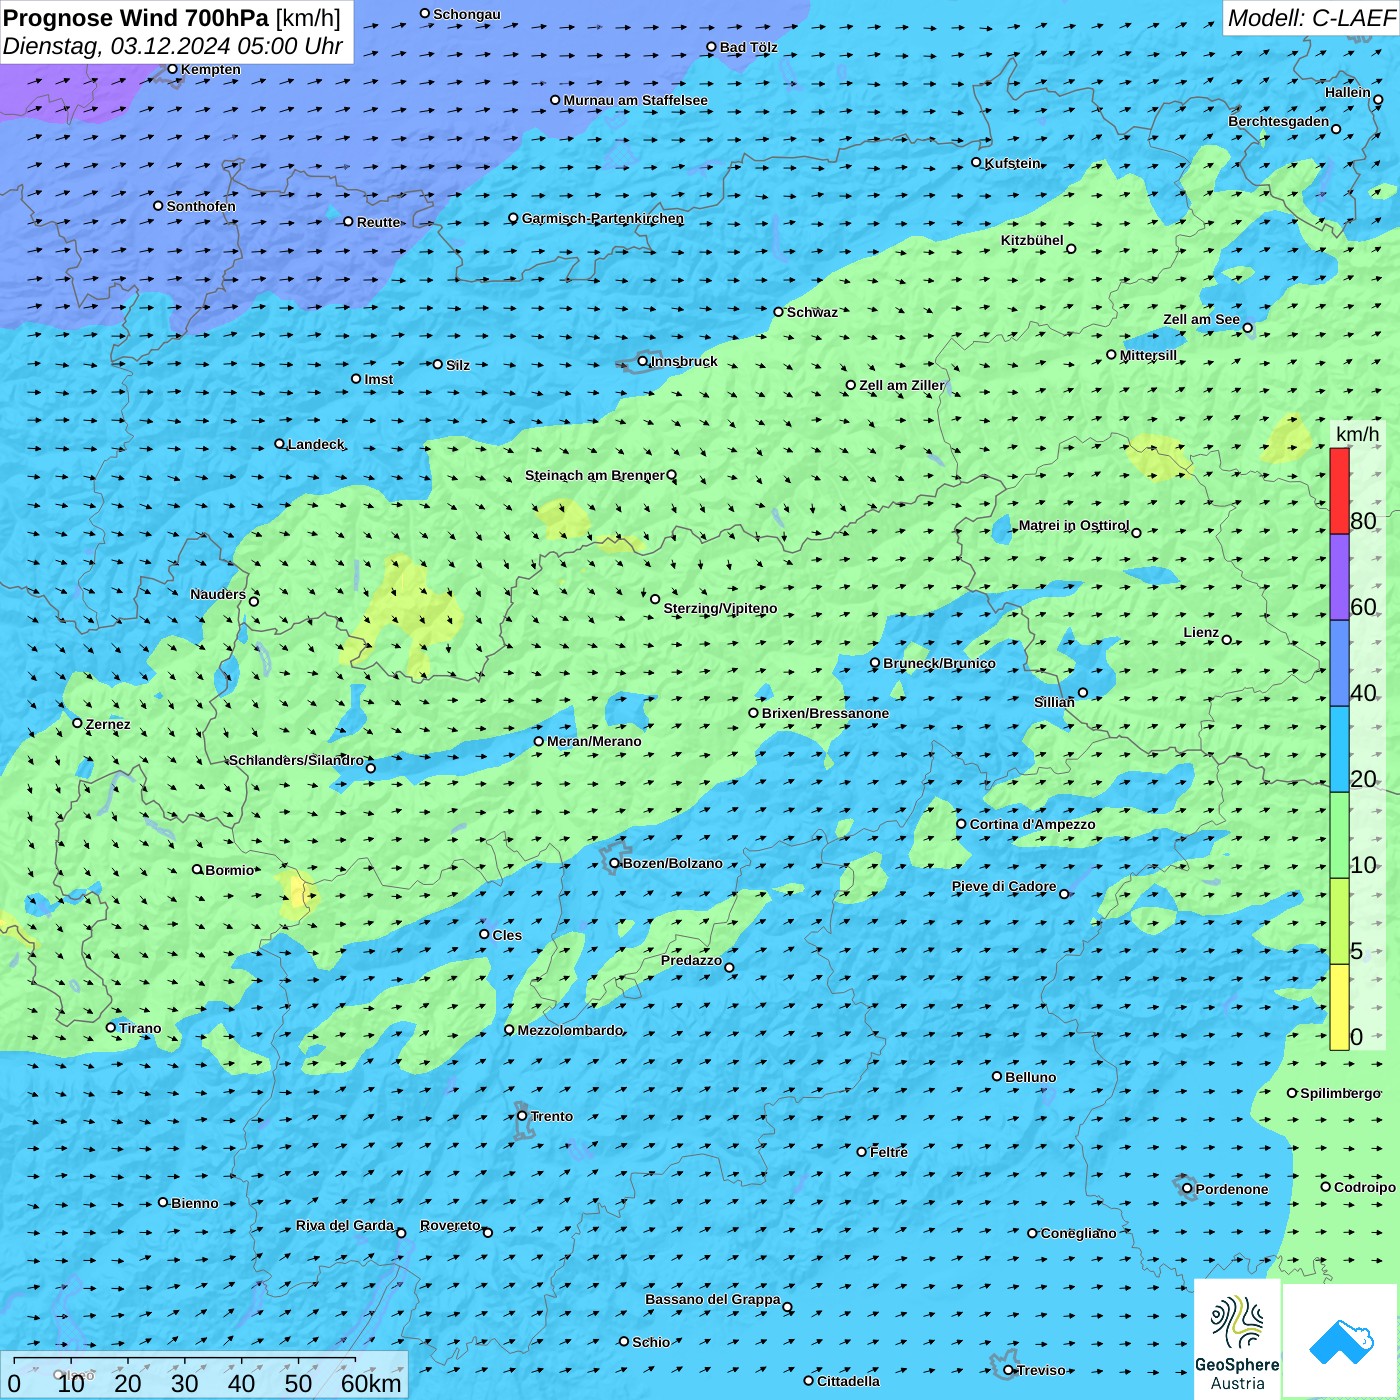Select the Cortina d'Ampezzo marker
This screenshot has width=1400, height=1400.
pyautogui.click(x=962, y=824)
